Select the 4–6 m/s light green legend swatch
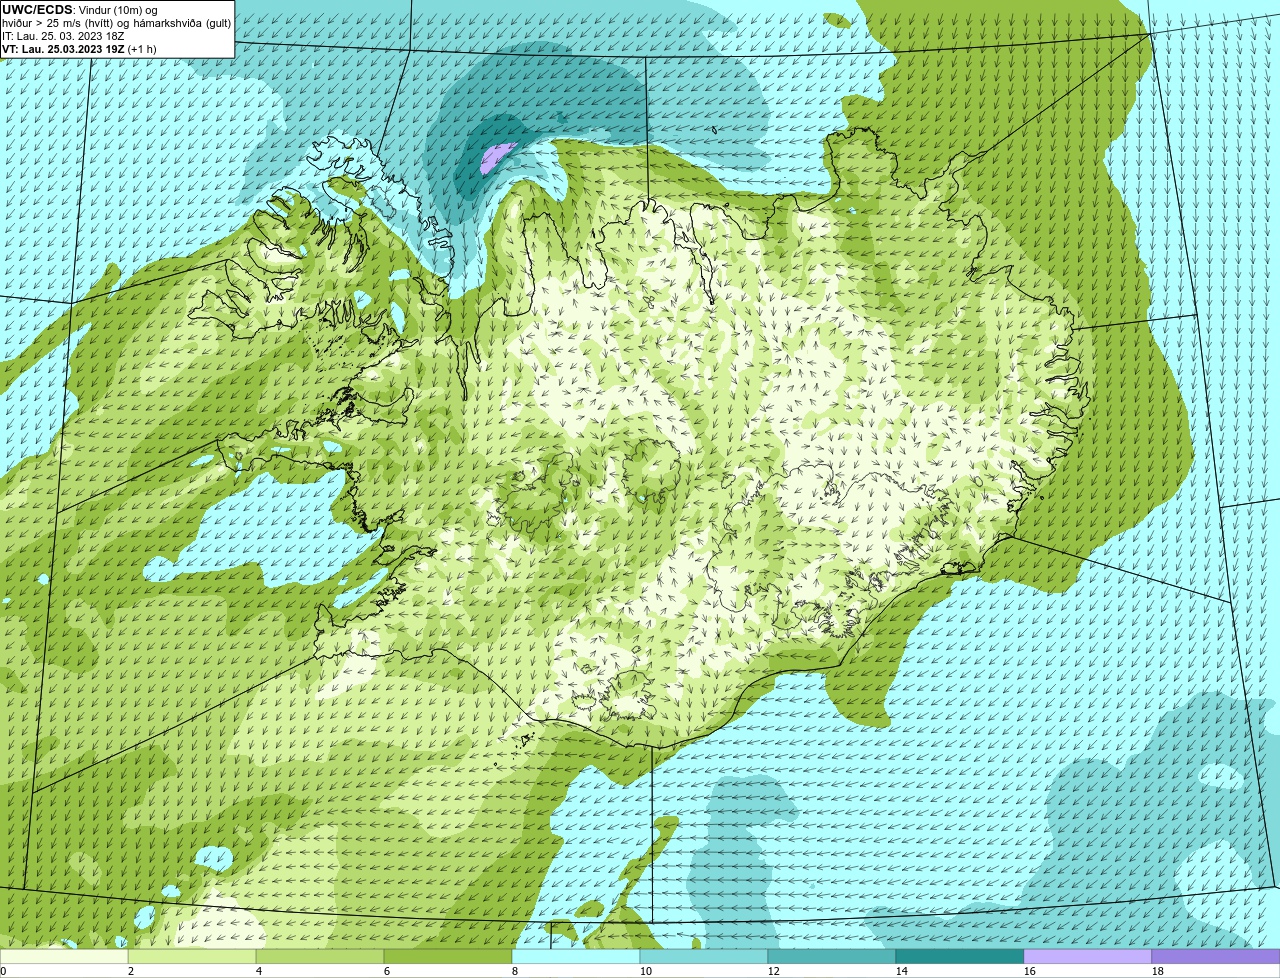The height and width of the screenshot is (978, 1280). [320, 956]
